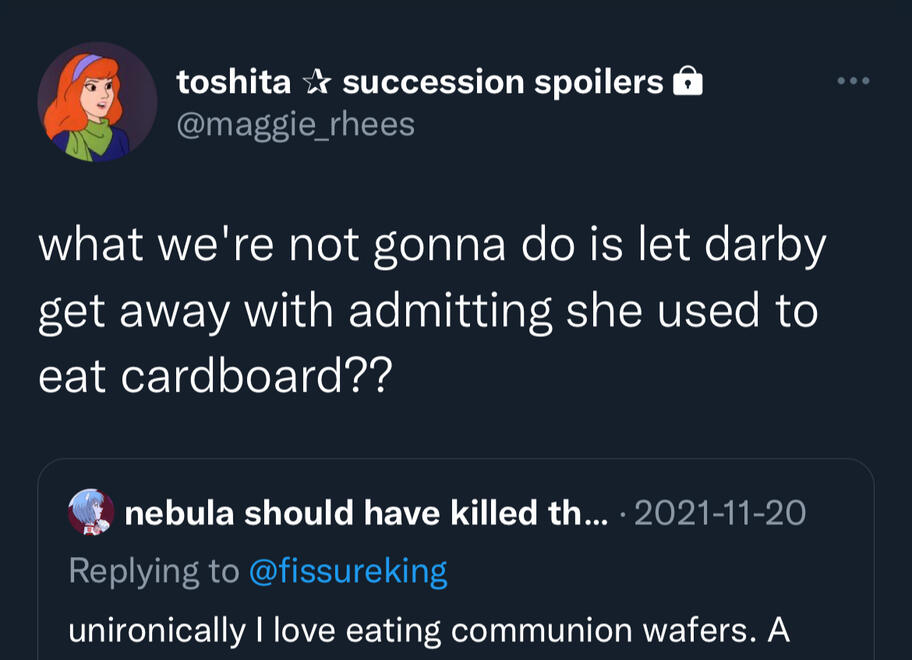The height and width of the screenshot is (660, 912).
Task: Click 'succession spoilers' in the display name
Action: pos(502,83)
